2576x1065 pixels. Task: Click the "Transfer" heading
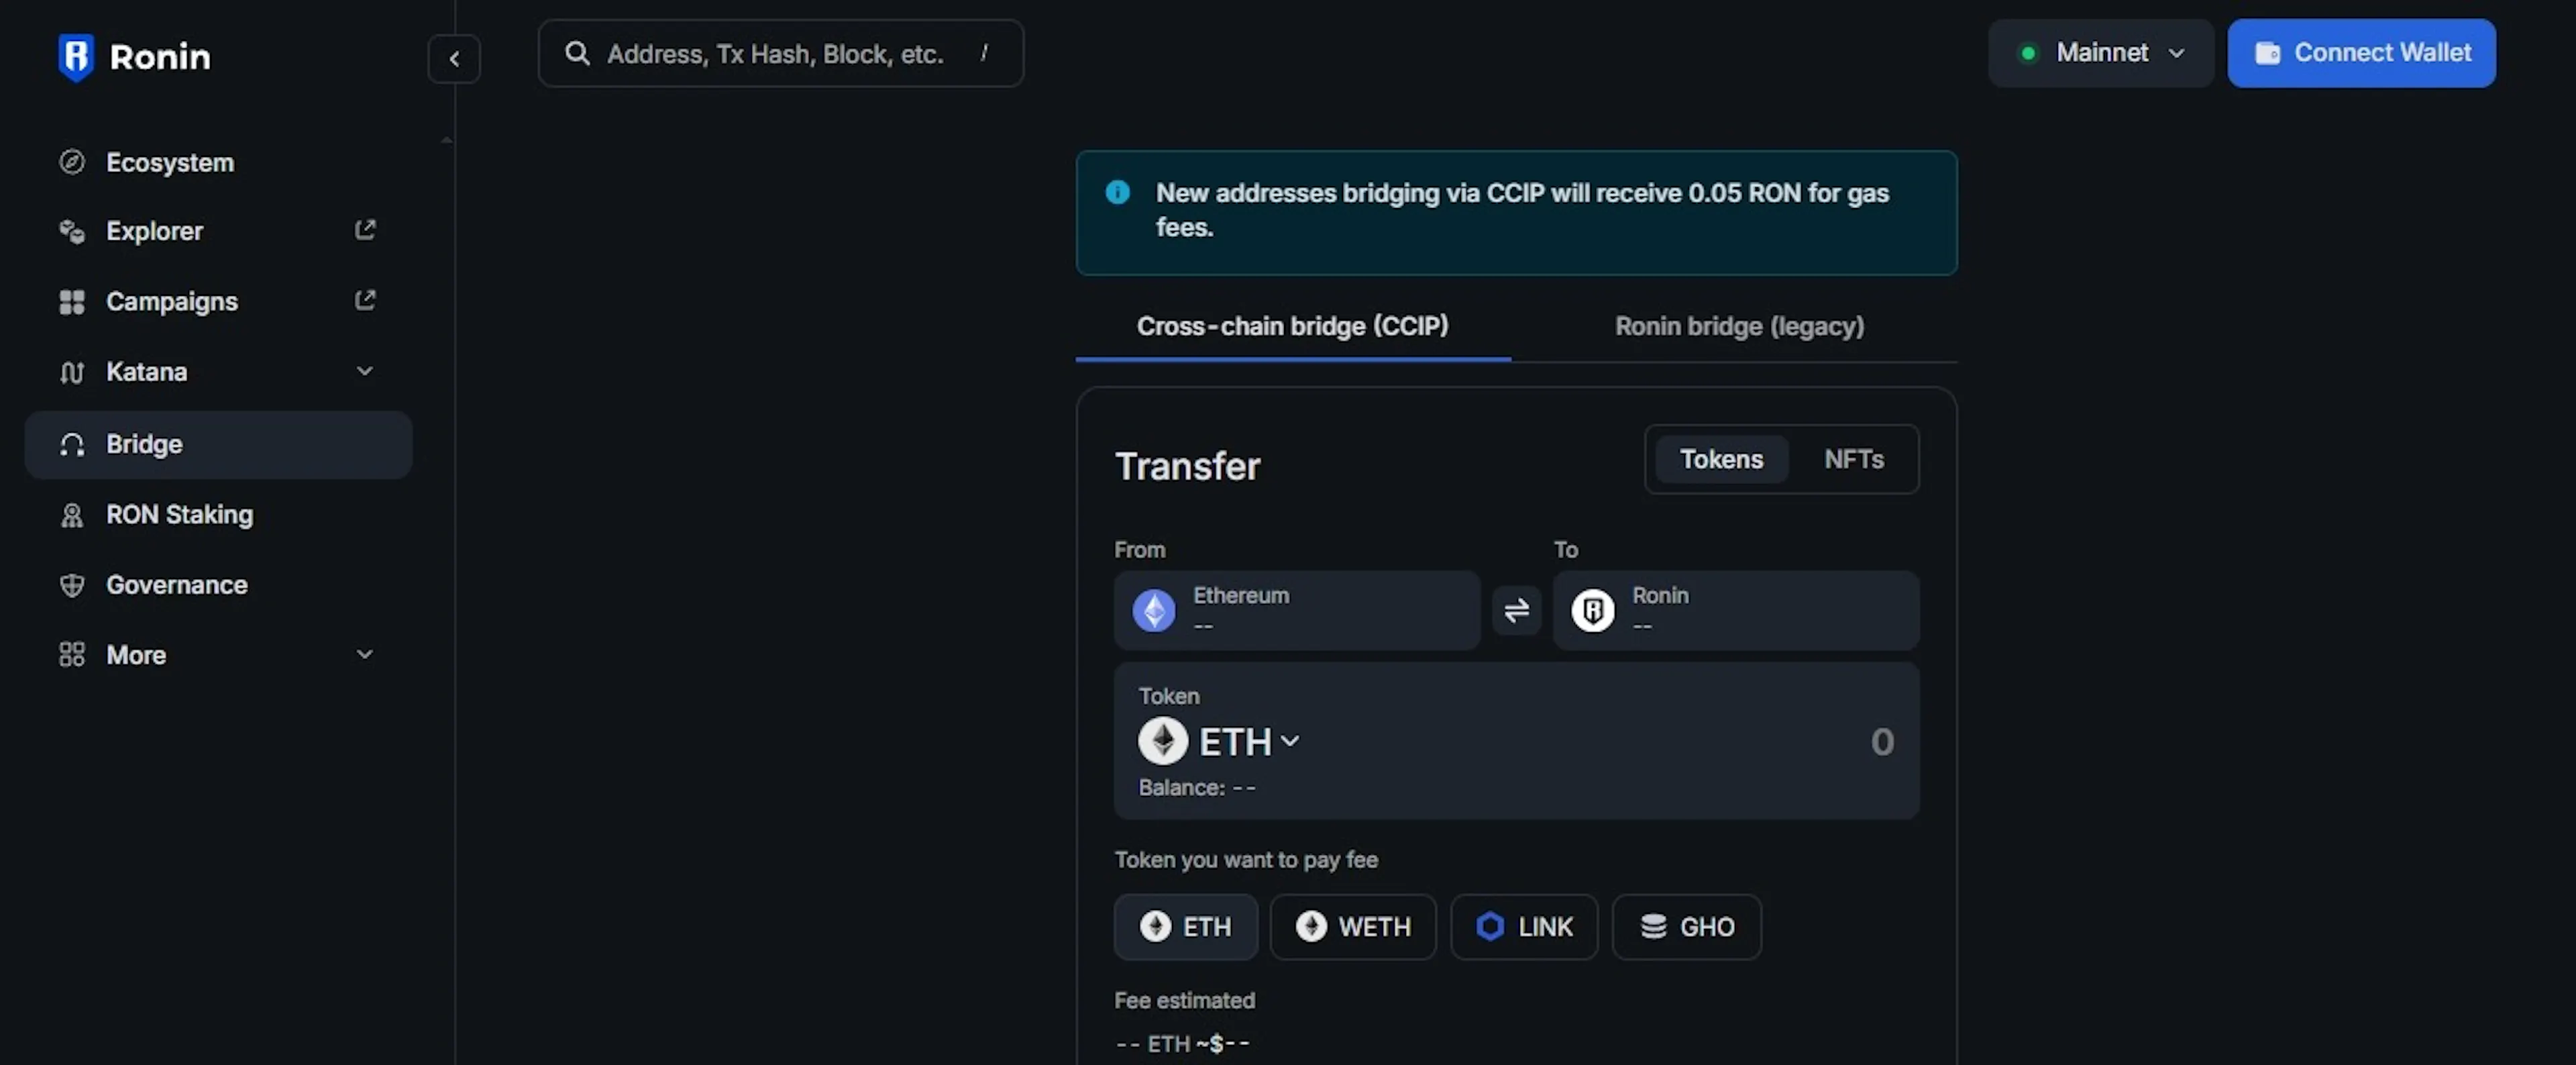[x=1188, y=466]
